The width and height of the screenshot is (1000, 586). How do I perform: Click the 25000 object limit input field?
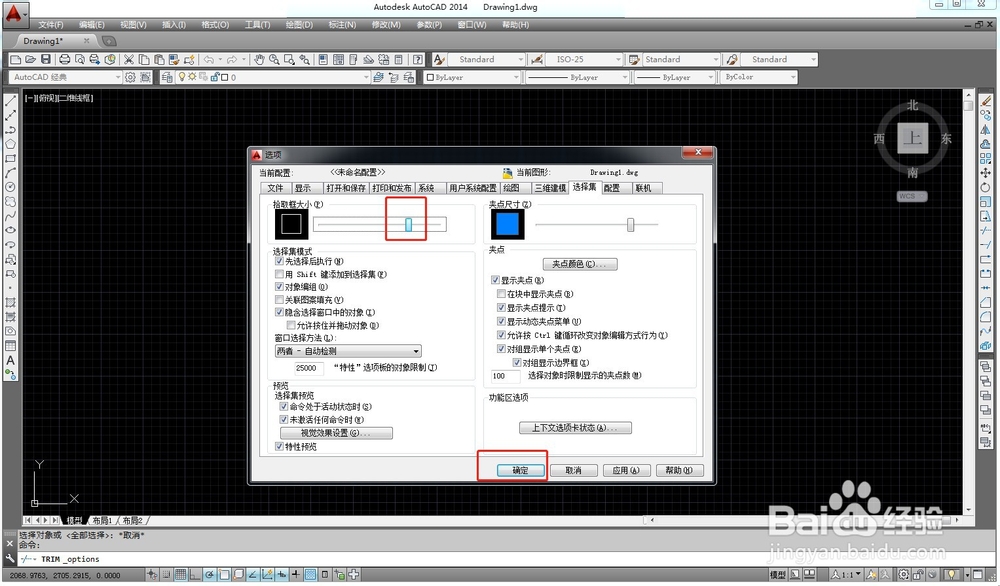pyautogui.click(x=311, y=368)
